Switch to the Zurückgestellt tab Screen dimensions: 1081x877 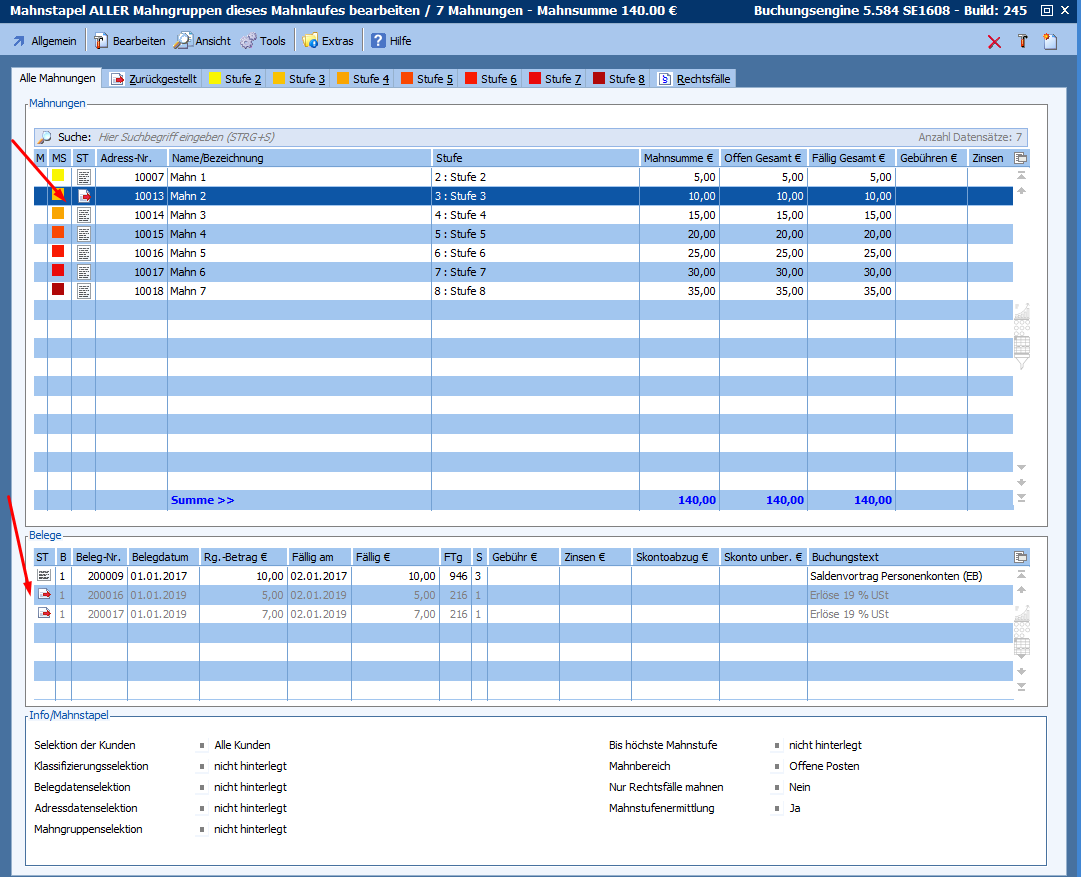click(154, 79)
